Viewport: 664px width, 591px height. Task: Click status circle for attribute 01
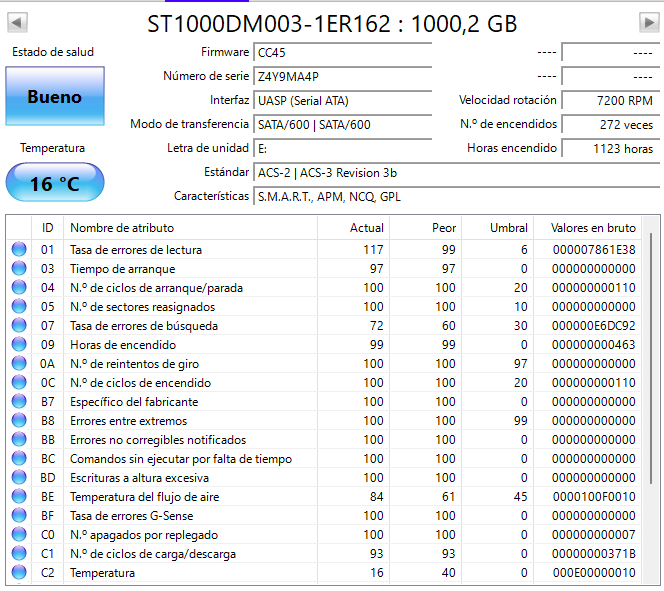19,249
